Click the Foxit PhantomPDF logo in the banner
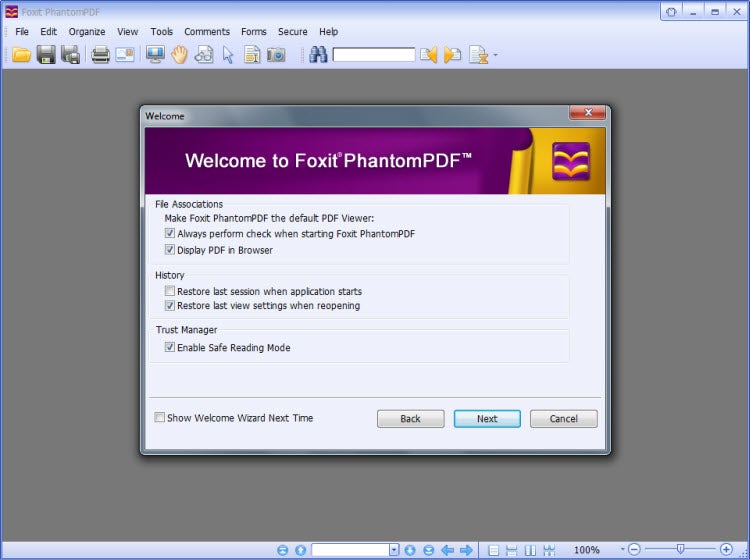 (x=571, y=161)
